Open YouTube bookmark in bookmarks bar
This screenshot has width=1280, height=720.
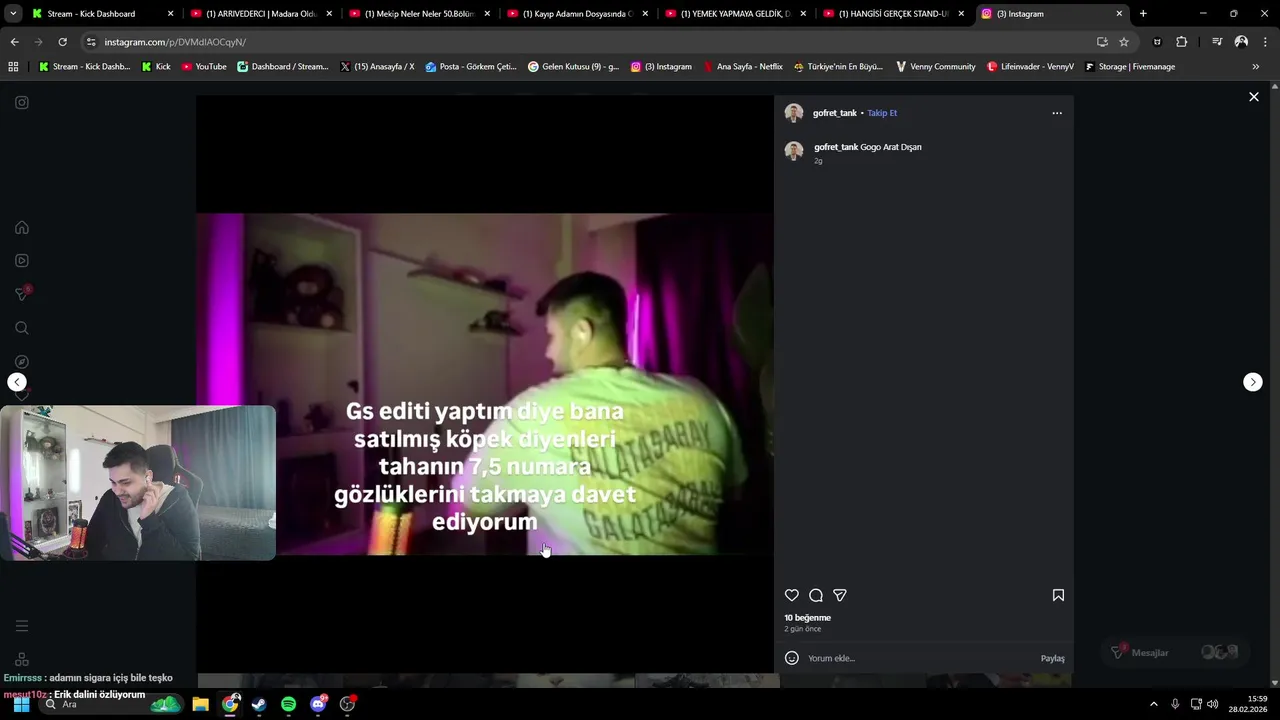coord(204,67)
